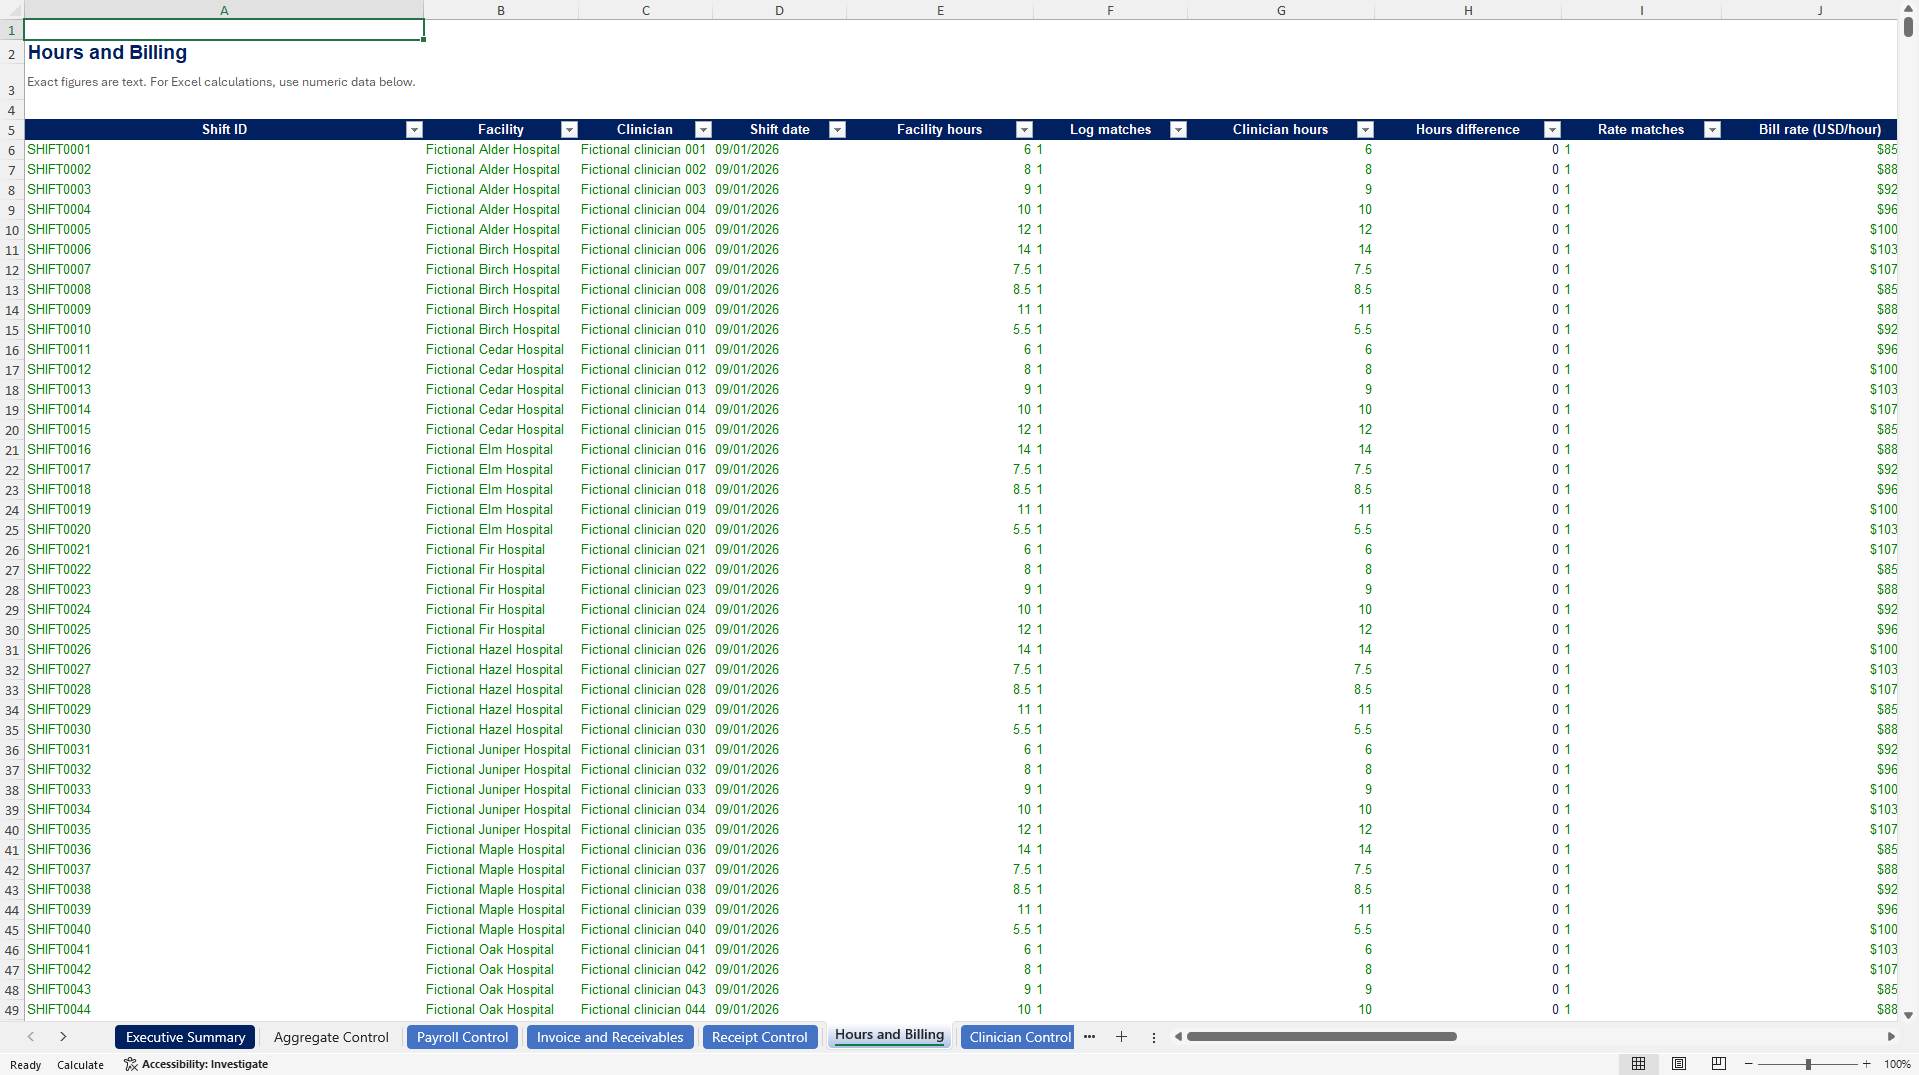Click the horizontal scrollbar right arrow
Viewport: 1919px width, 1075px height.
pyautogui.click(x=1891, y=1037)
